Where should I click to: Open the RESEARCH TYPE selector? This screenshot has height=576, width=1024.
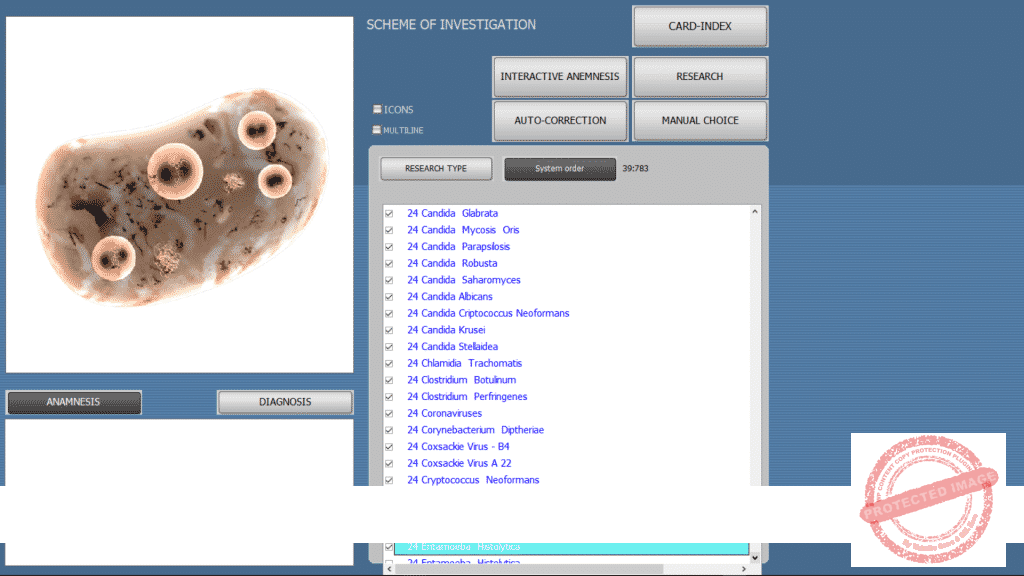point(436,169)
